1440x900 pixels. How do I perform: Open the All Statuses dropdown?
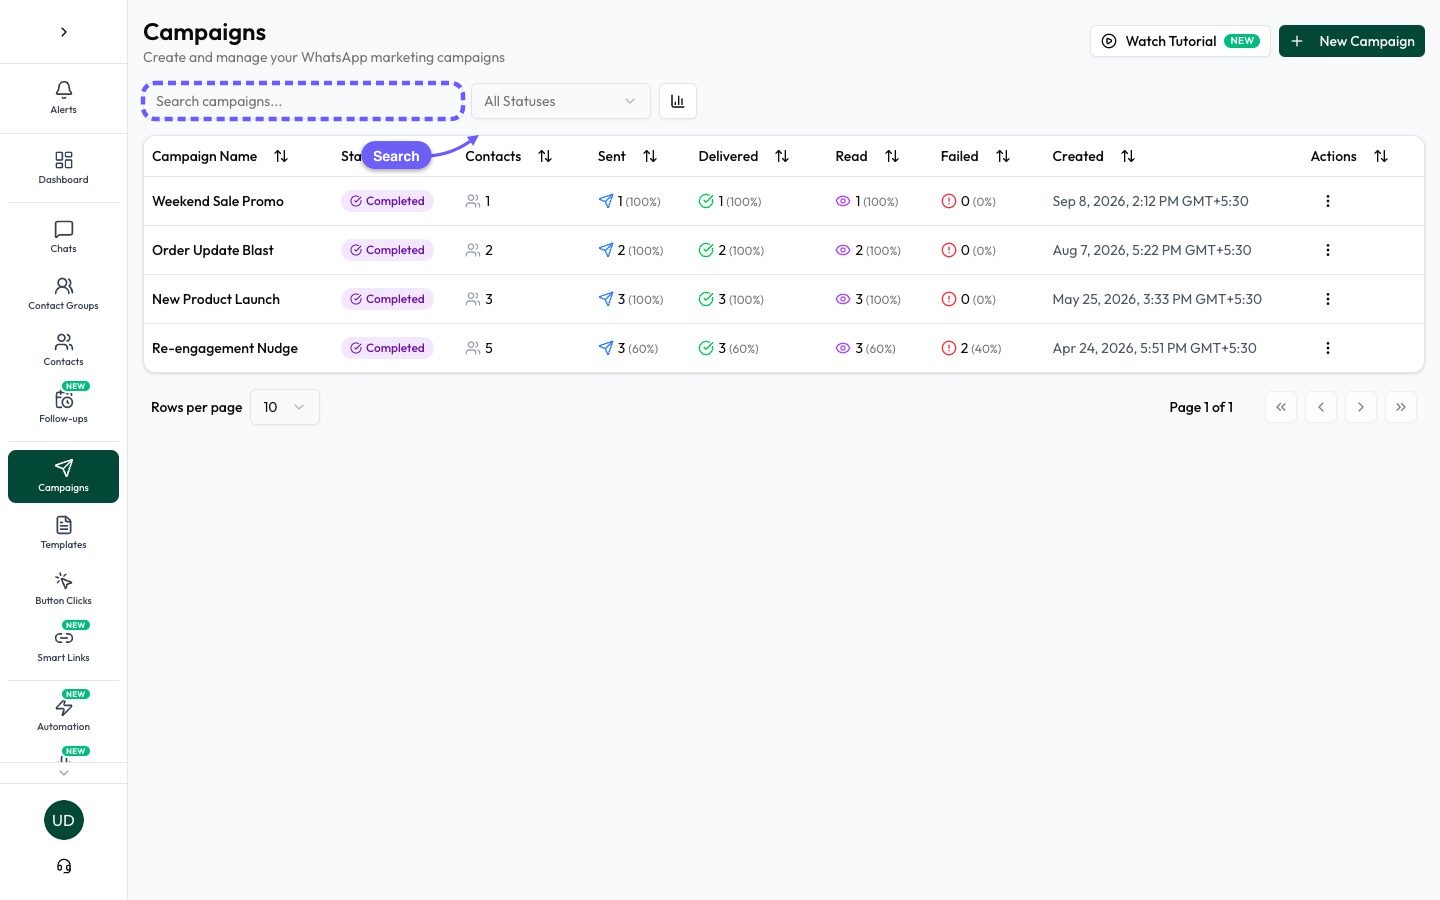pos(561,101)
